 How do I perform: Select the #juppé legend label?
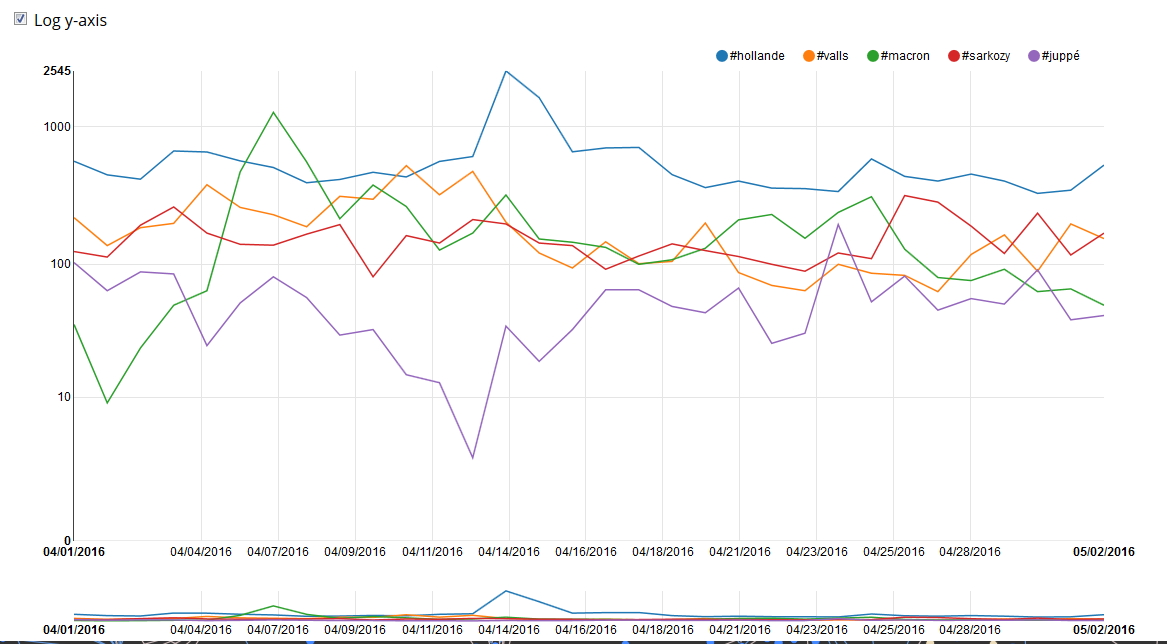1061,56
